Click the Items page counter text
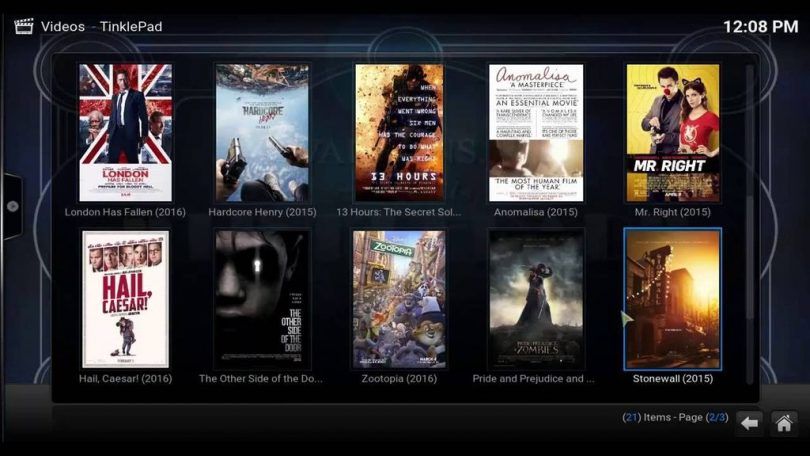 pos(674,417)
